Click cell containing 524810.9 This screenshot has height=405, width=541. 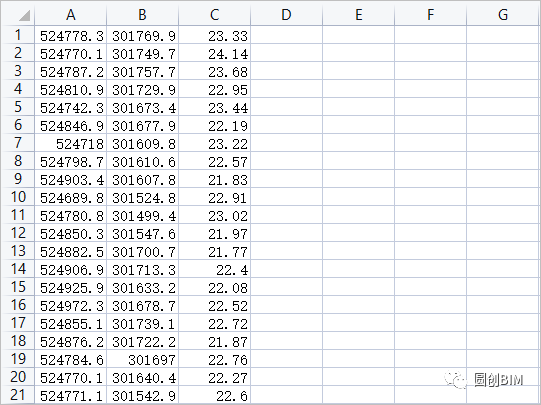71,89
